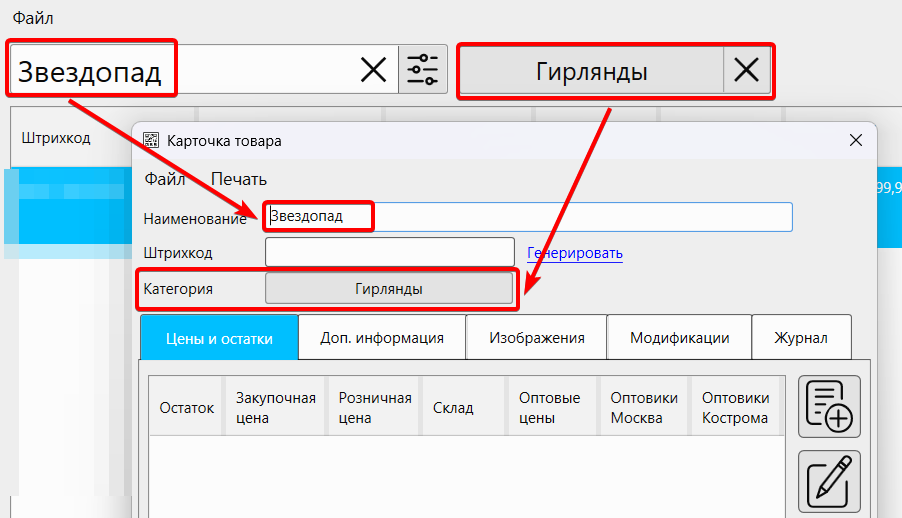902x518 pixels.
Task: Remove the Гирлянды category filter
Action: [746, 71]
